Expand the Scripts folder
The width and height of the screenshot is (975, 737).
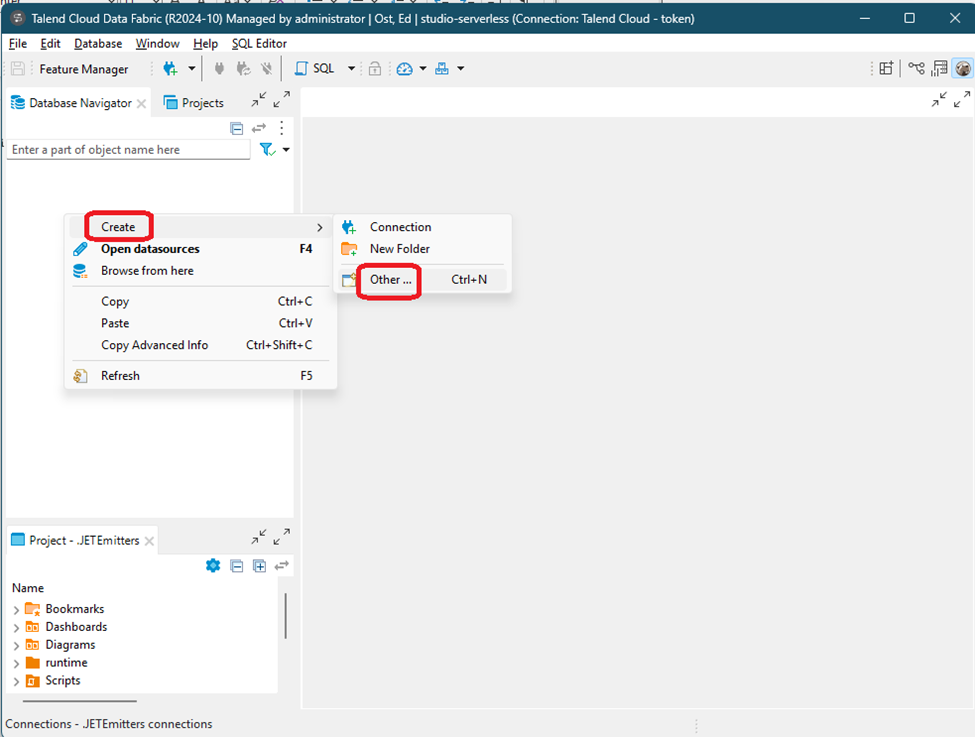coord(16,682)
